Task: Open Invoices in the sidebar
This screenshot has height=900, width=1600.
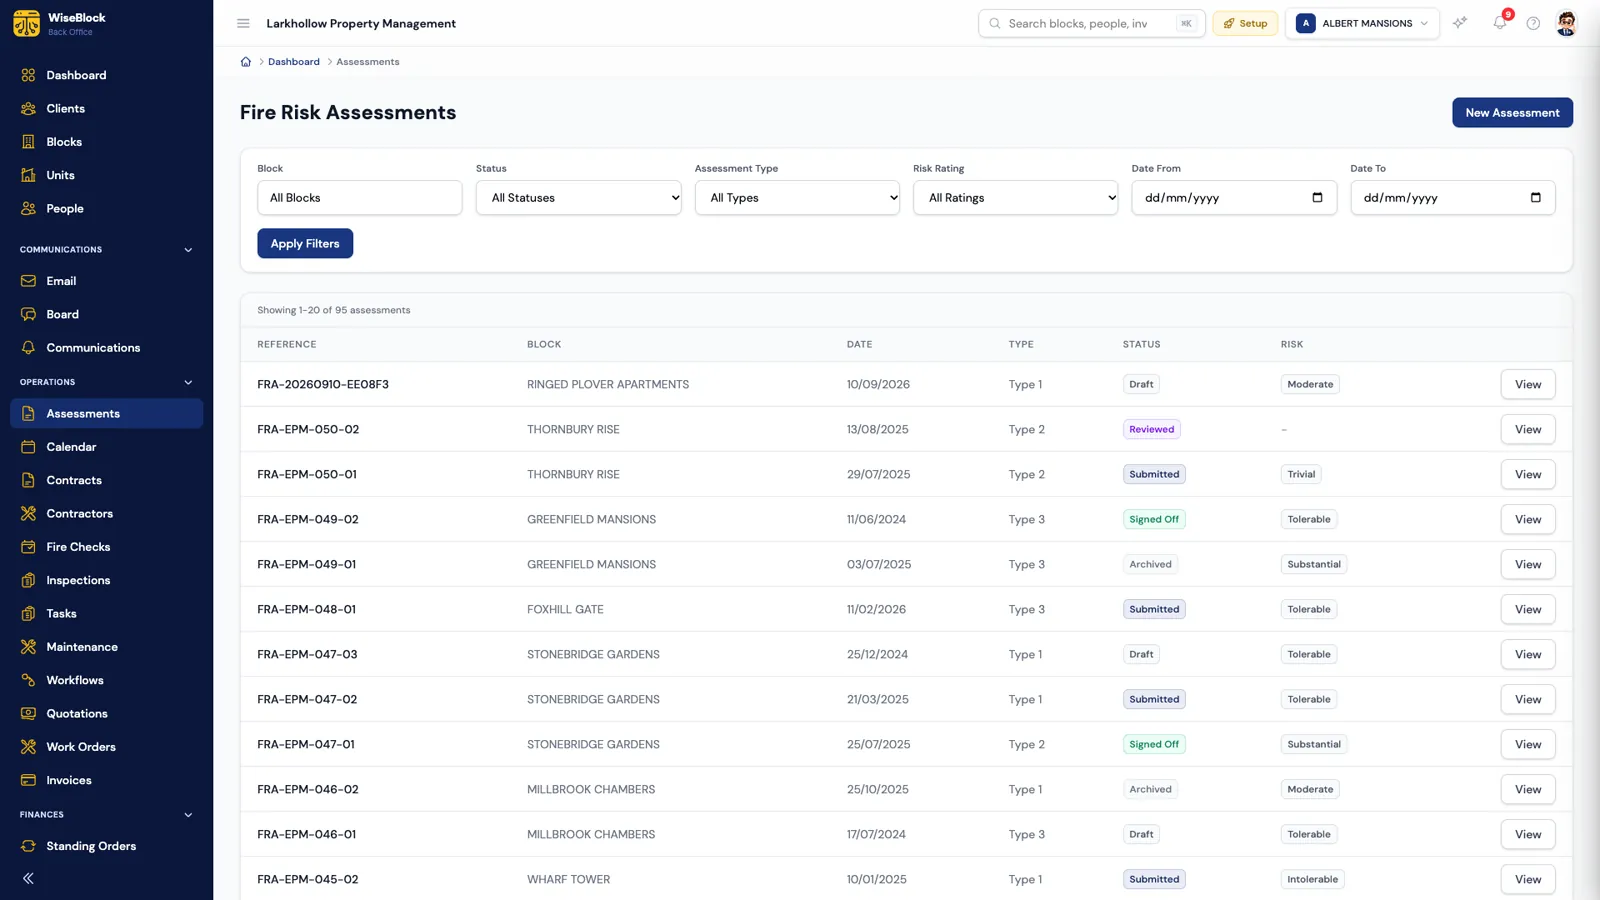Action: pos(106,780)
